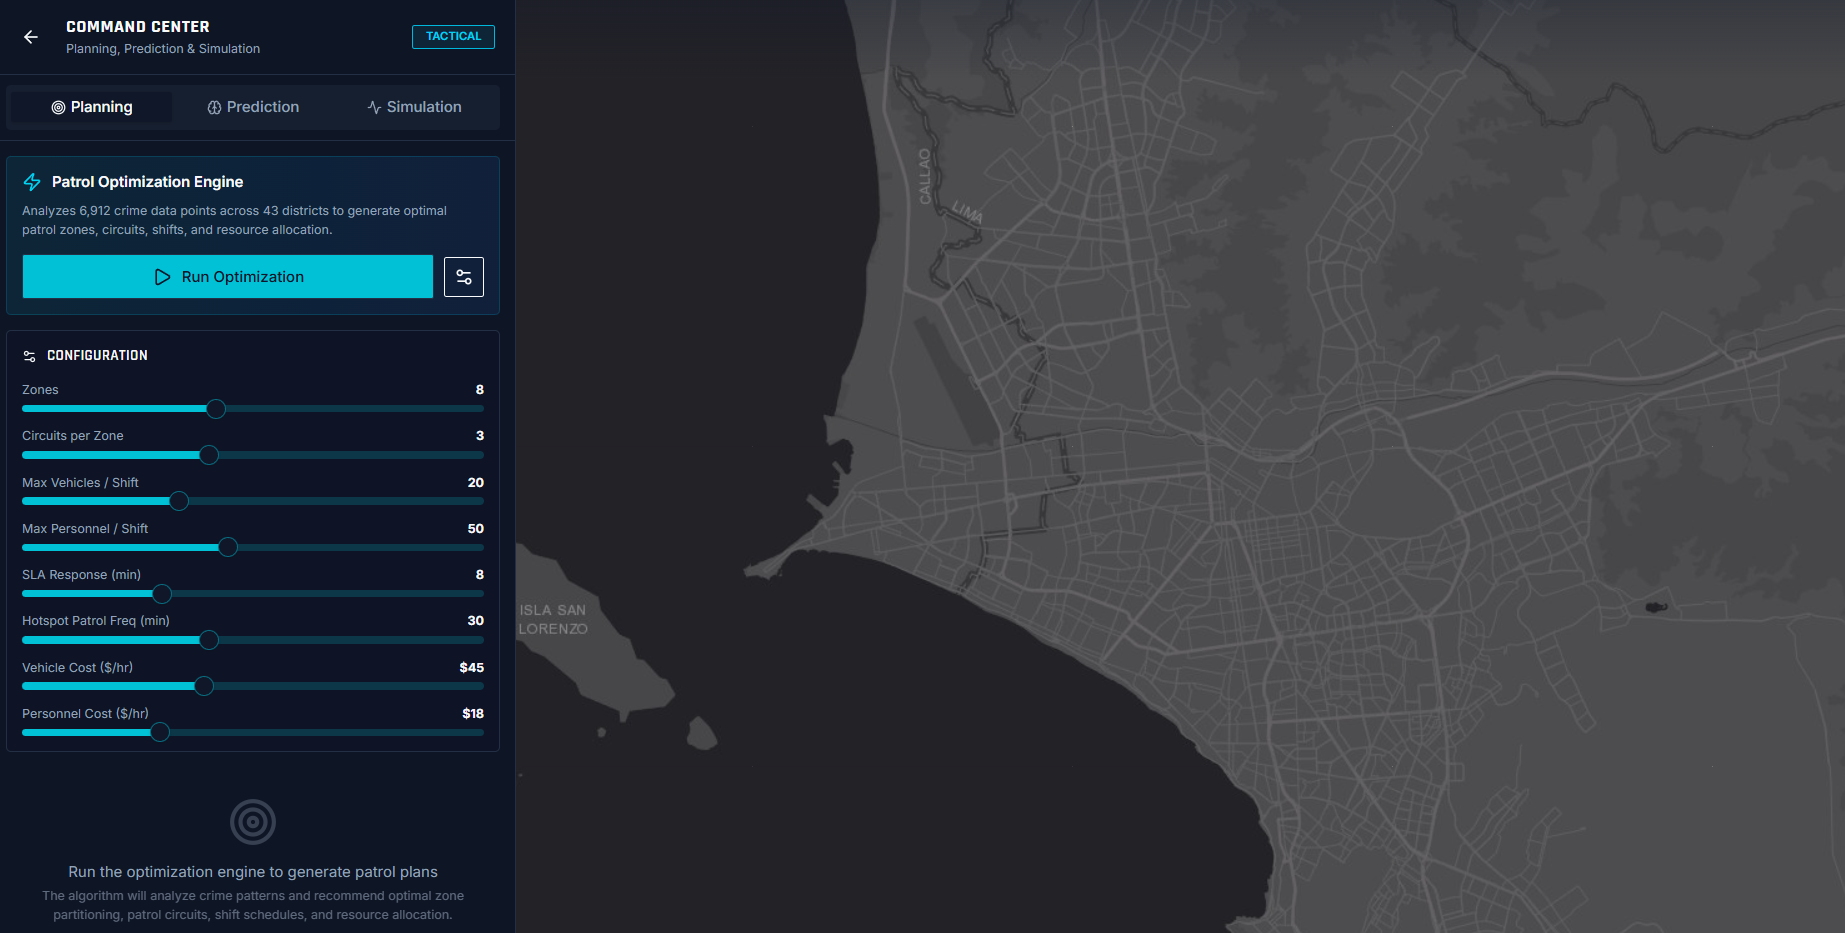The width and height of the screenshot is (1845, 933).
Task: Click the Personnel Cost value $18
Action: [x=473, y=714]
